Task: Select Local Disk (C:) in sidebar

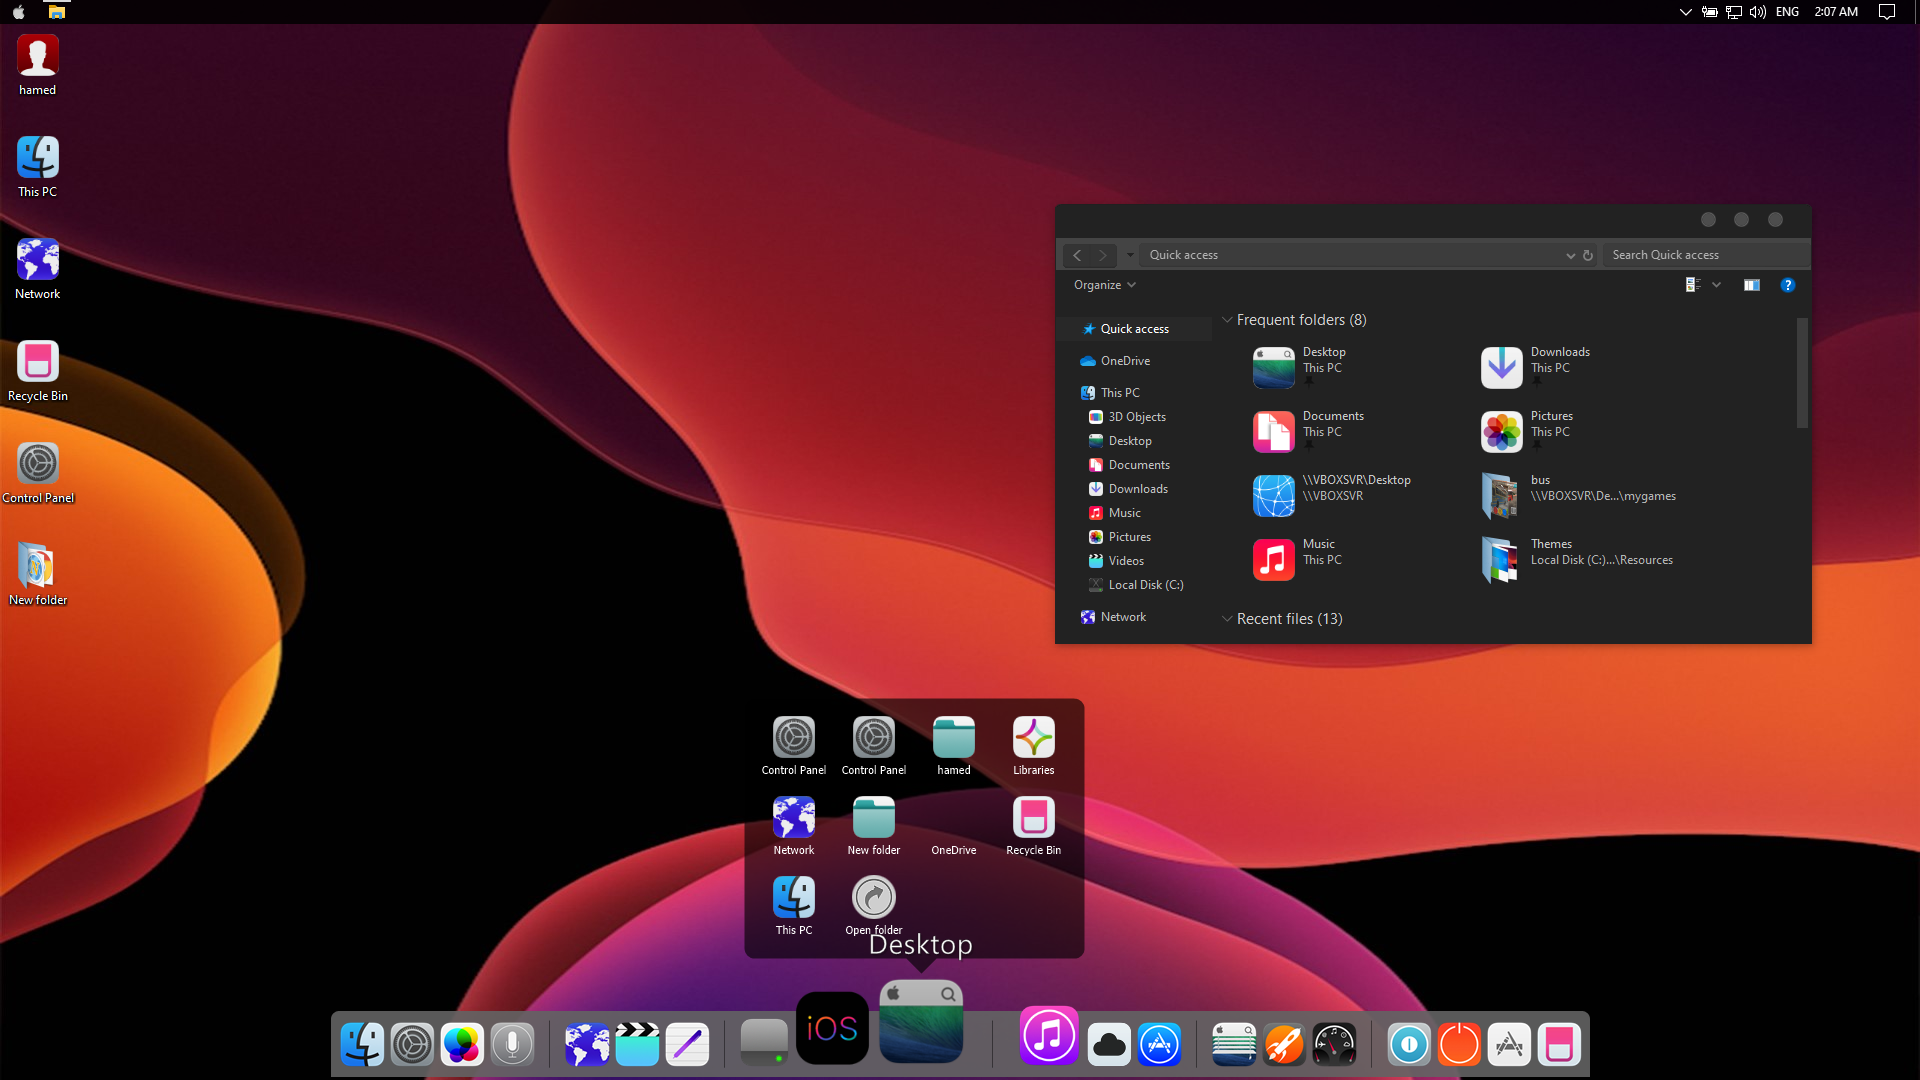Action: pyautogui.click(x=1145, y=585)
